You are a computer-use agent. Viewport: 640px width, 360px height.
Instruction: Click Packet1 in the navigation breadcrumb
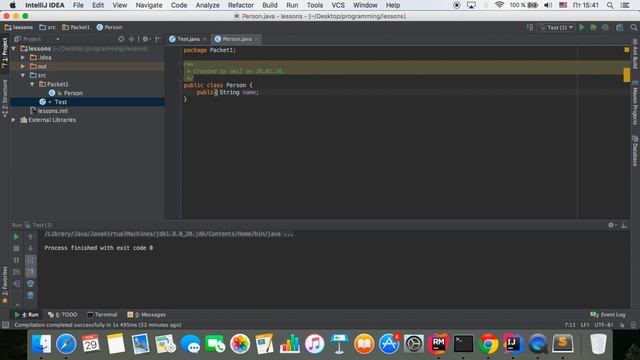point(76,27)
